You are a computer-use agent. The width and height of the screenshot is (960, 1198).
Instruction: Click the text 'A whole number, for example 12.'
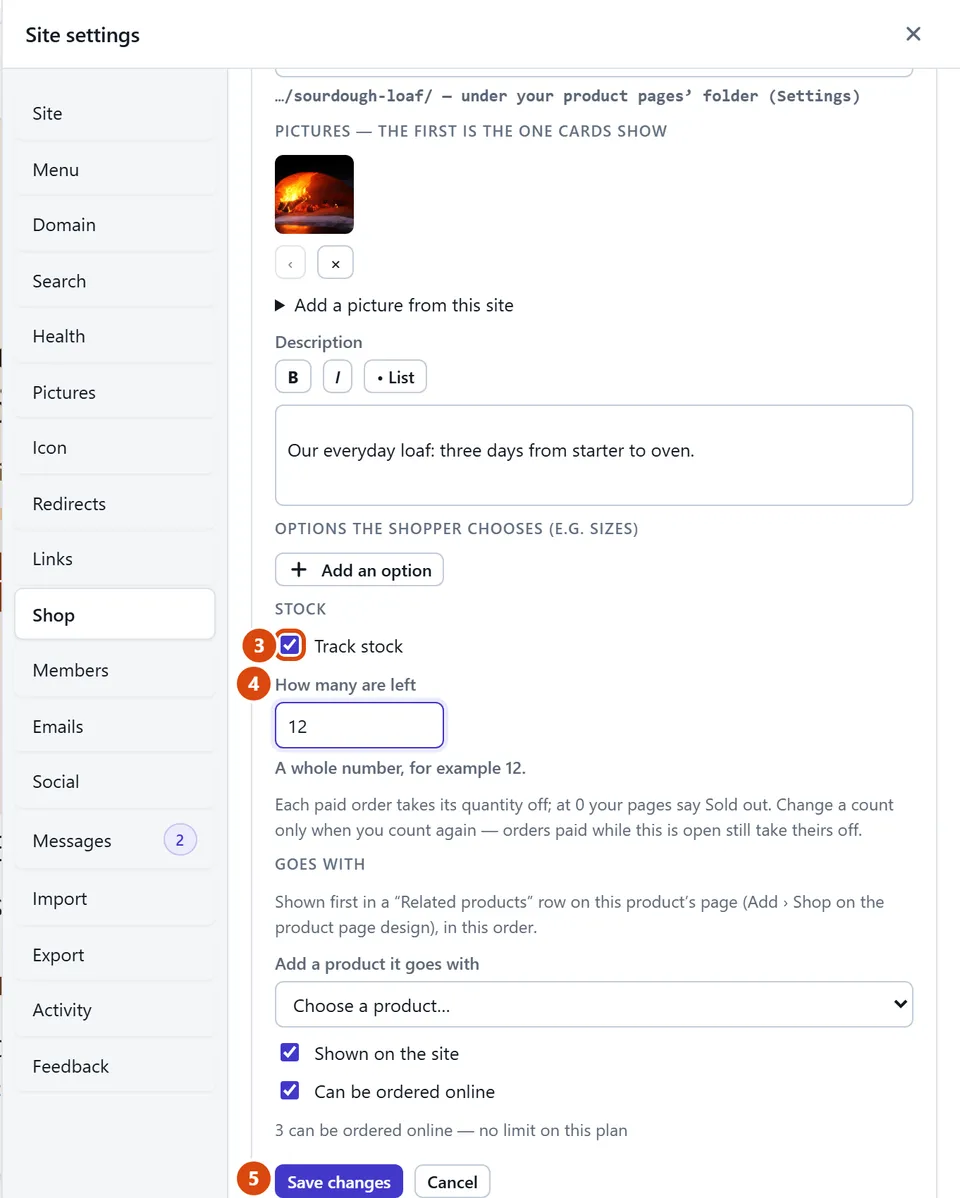pyautogui.click(x=401, y=768)
